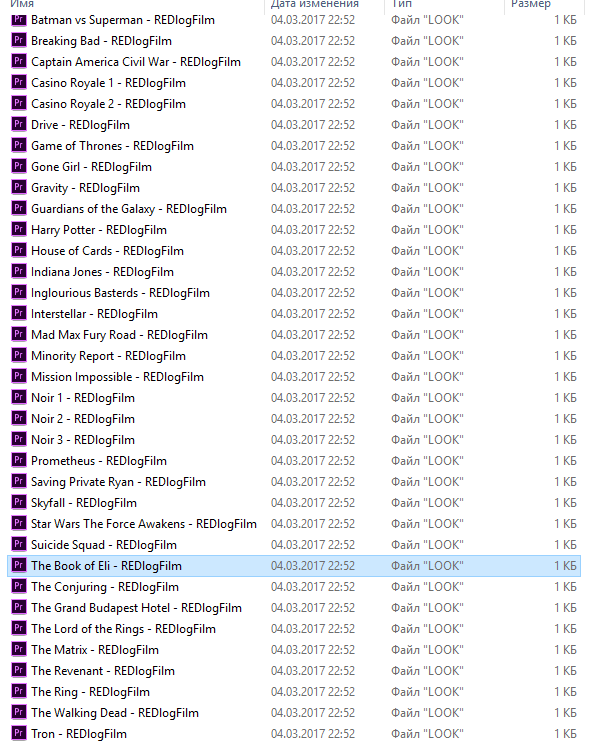Viewport: 600px width, 746px height.
Task: Select the Pr icon of Prometheus file
Action: click(x=19, y=461)
